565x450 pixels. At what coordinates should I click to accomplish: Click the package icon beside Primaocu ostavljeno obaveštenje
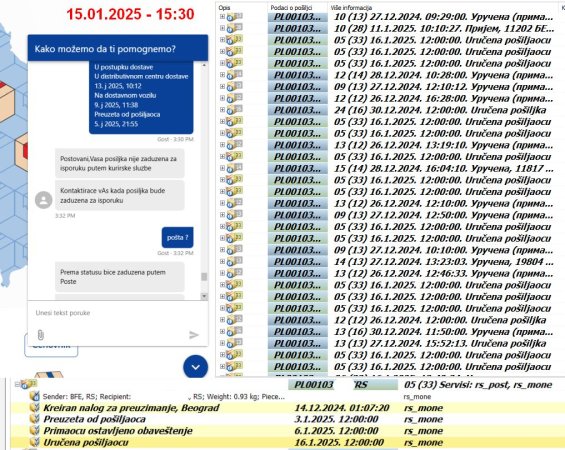[x=35, y=431]
